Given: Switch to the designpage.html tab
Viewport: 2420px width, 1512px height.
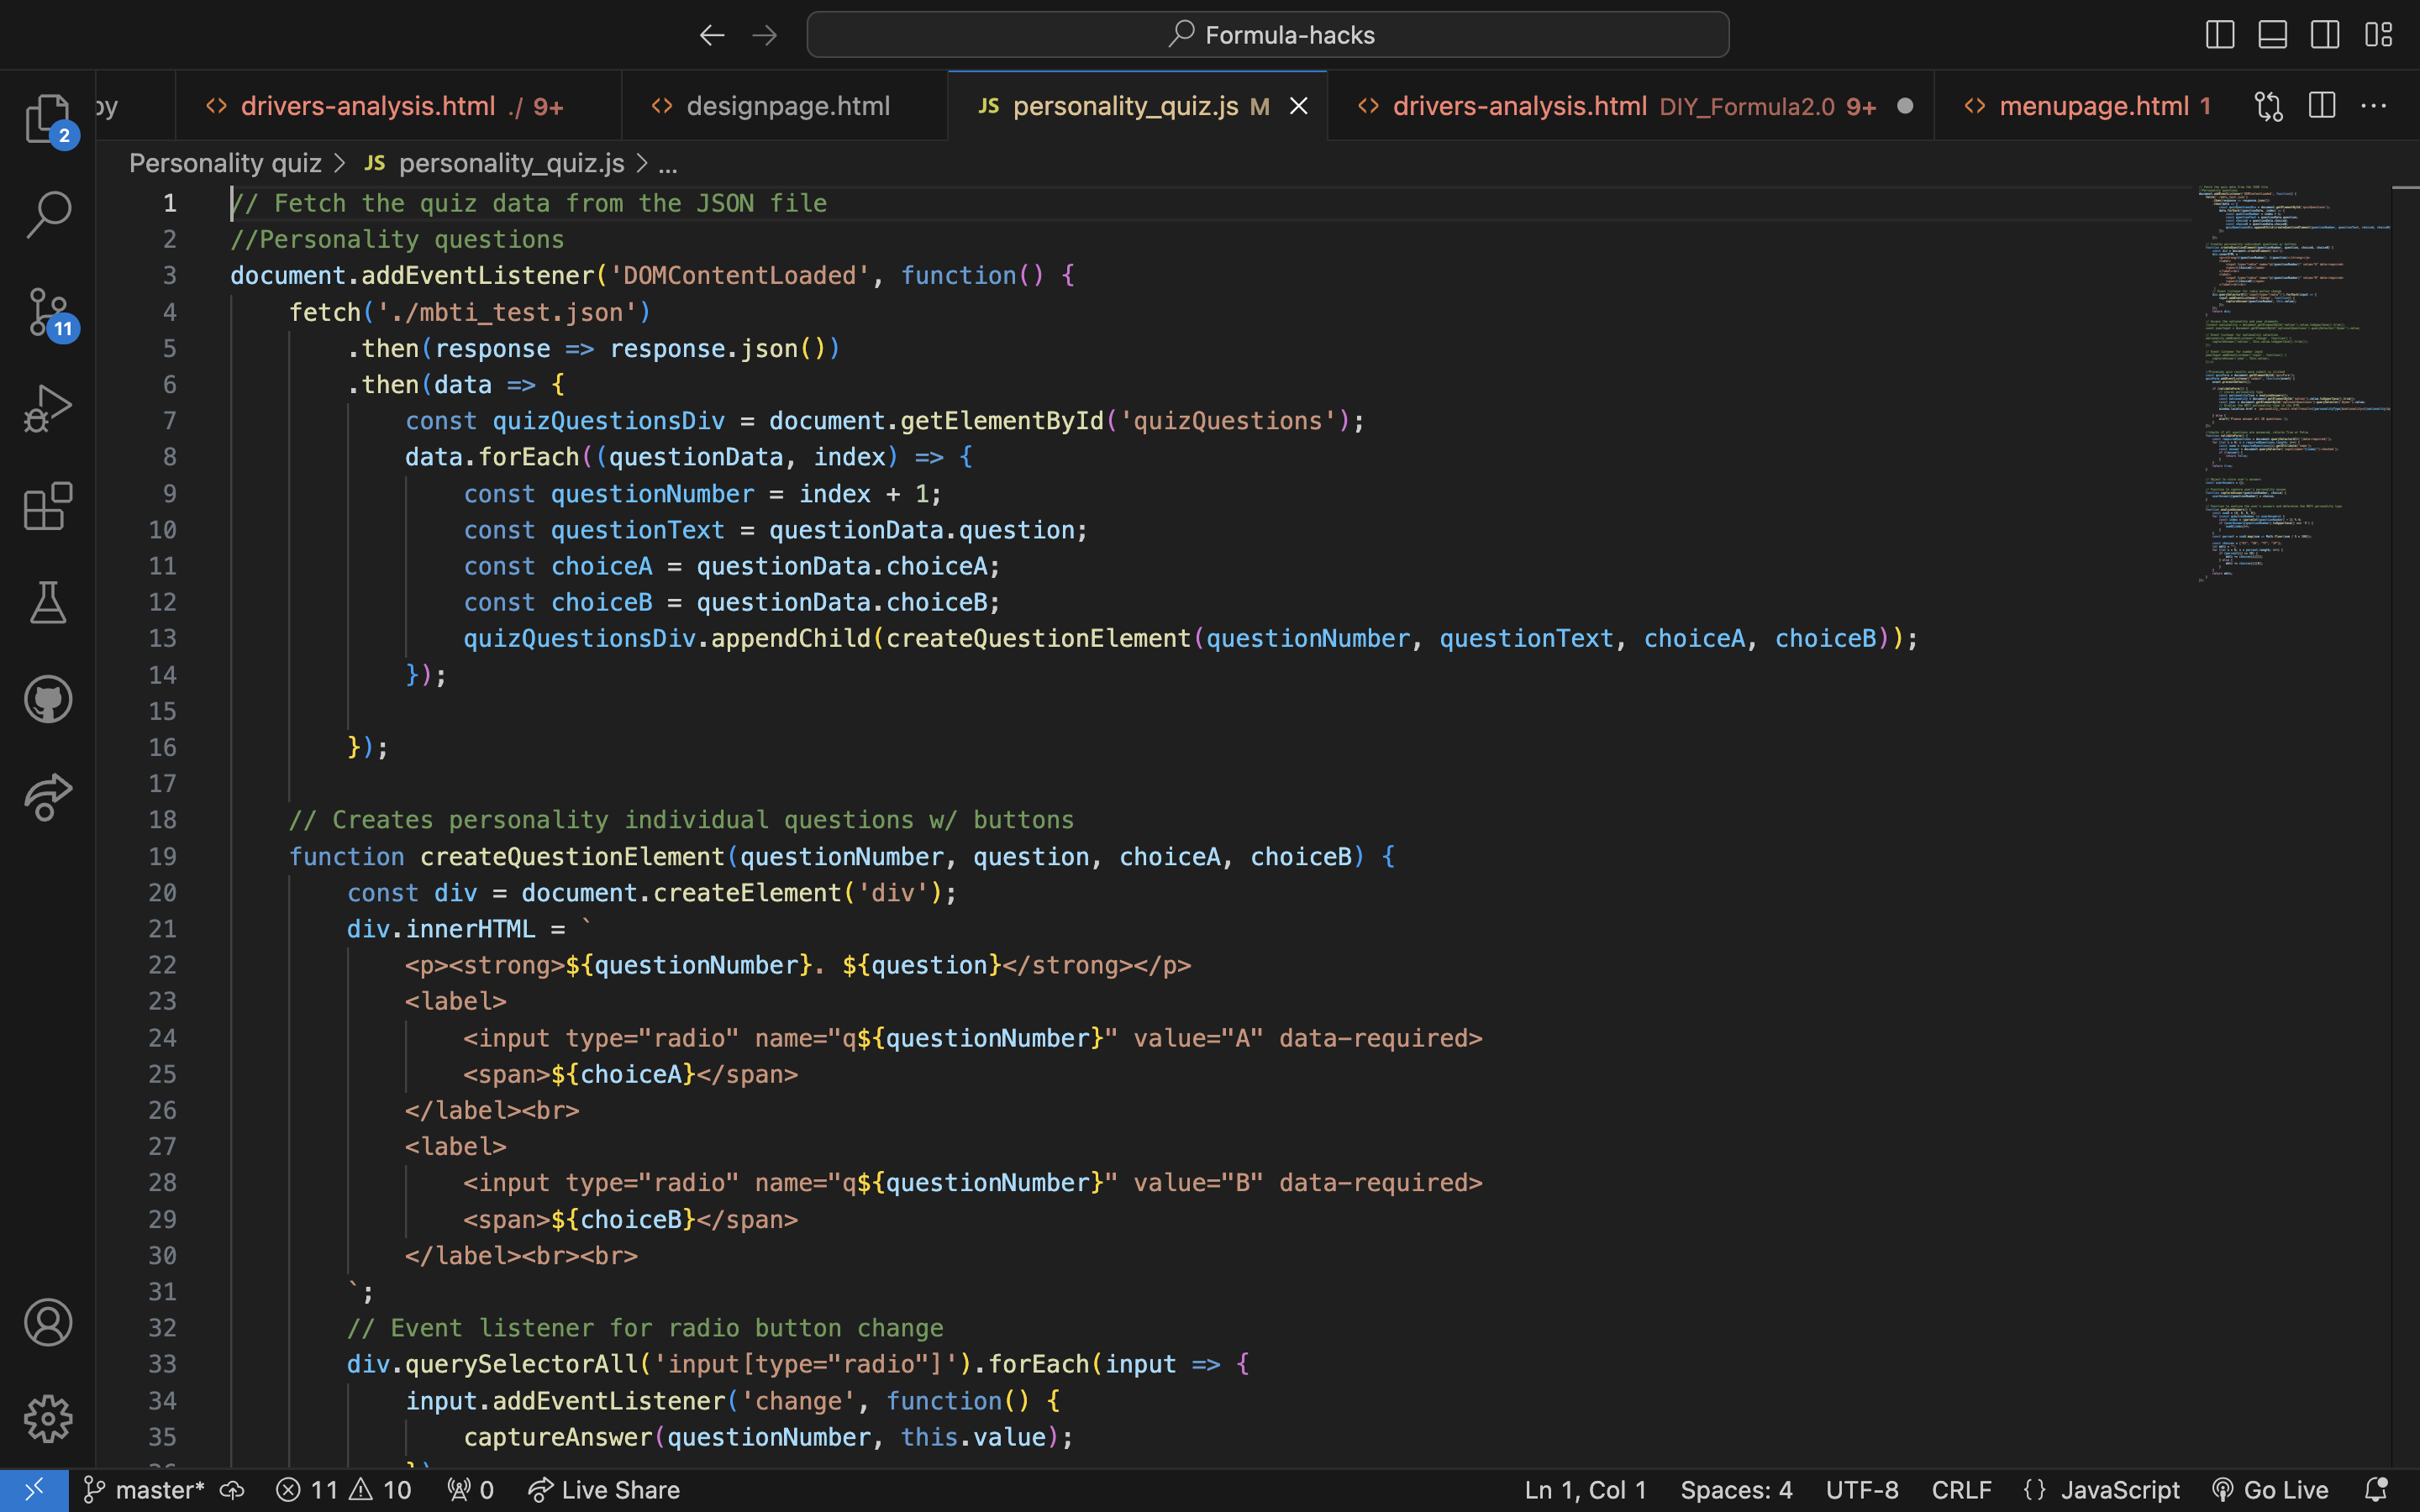Looking at the screenshot, I should (x=787, y=106).
